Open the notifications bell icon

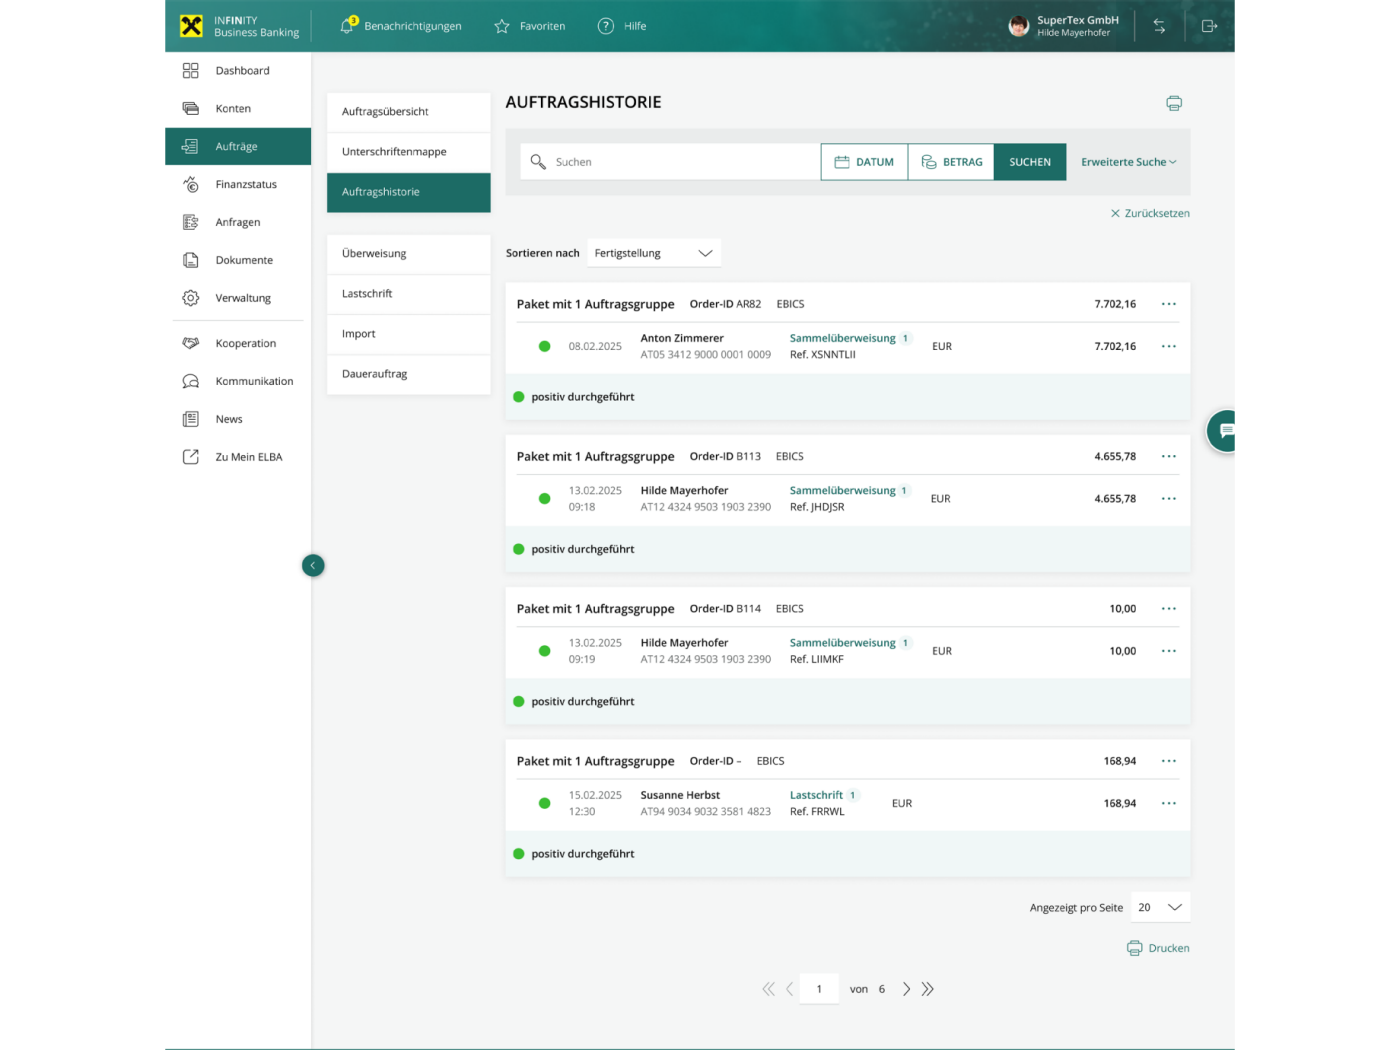coord(347,26)
